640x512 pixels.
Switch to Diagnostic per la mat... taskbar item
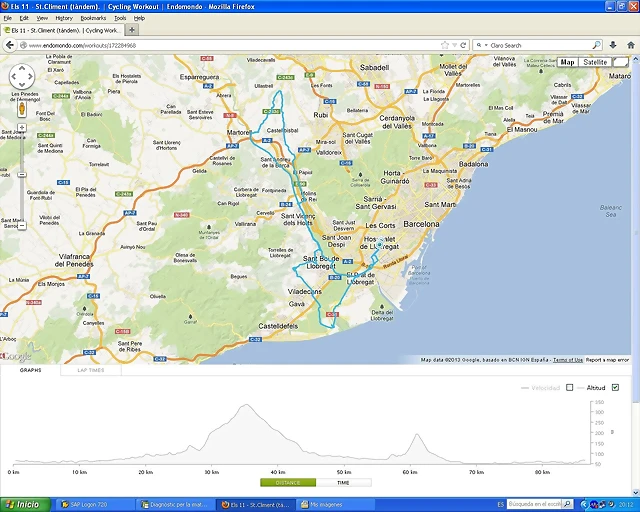click(x=176, y=505)
